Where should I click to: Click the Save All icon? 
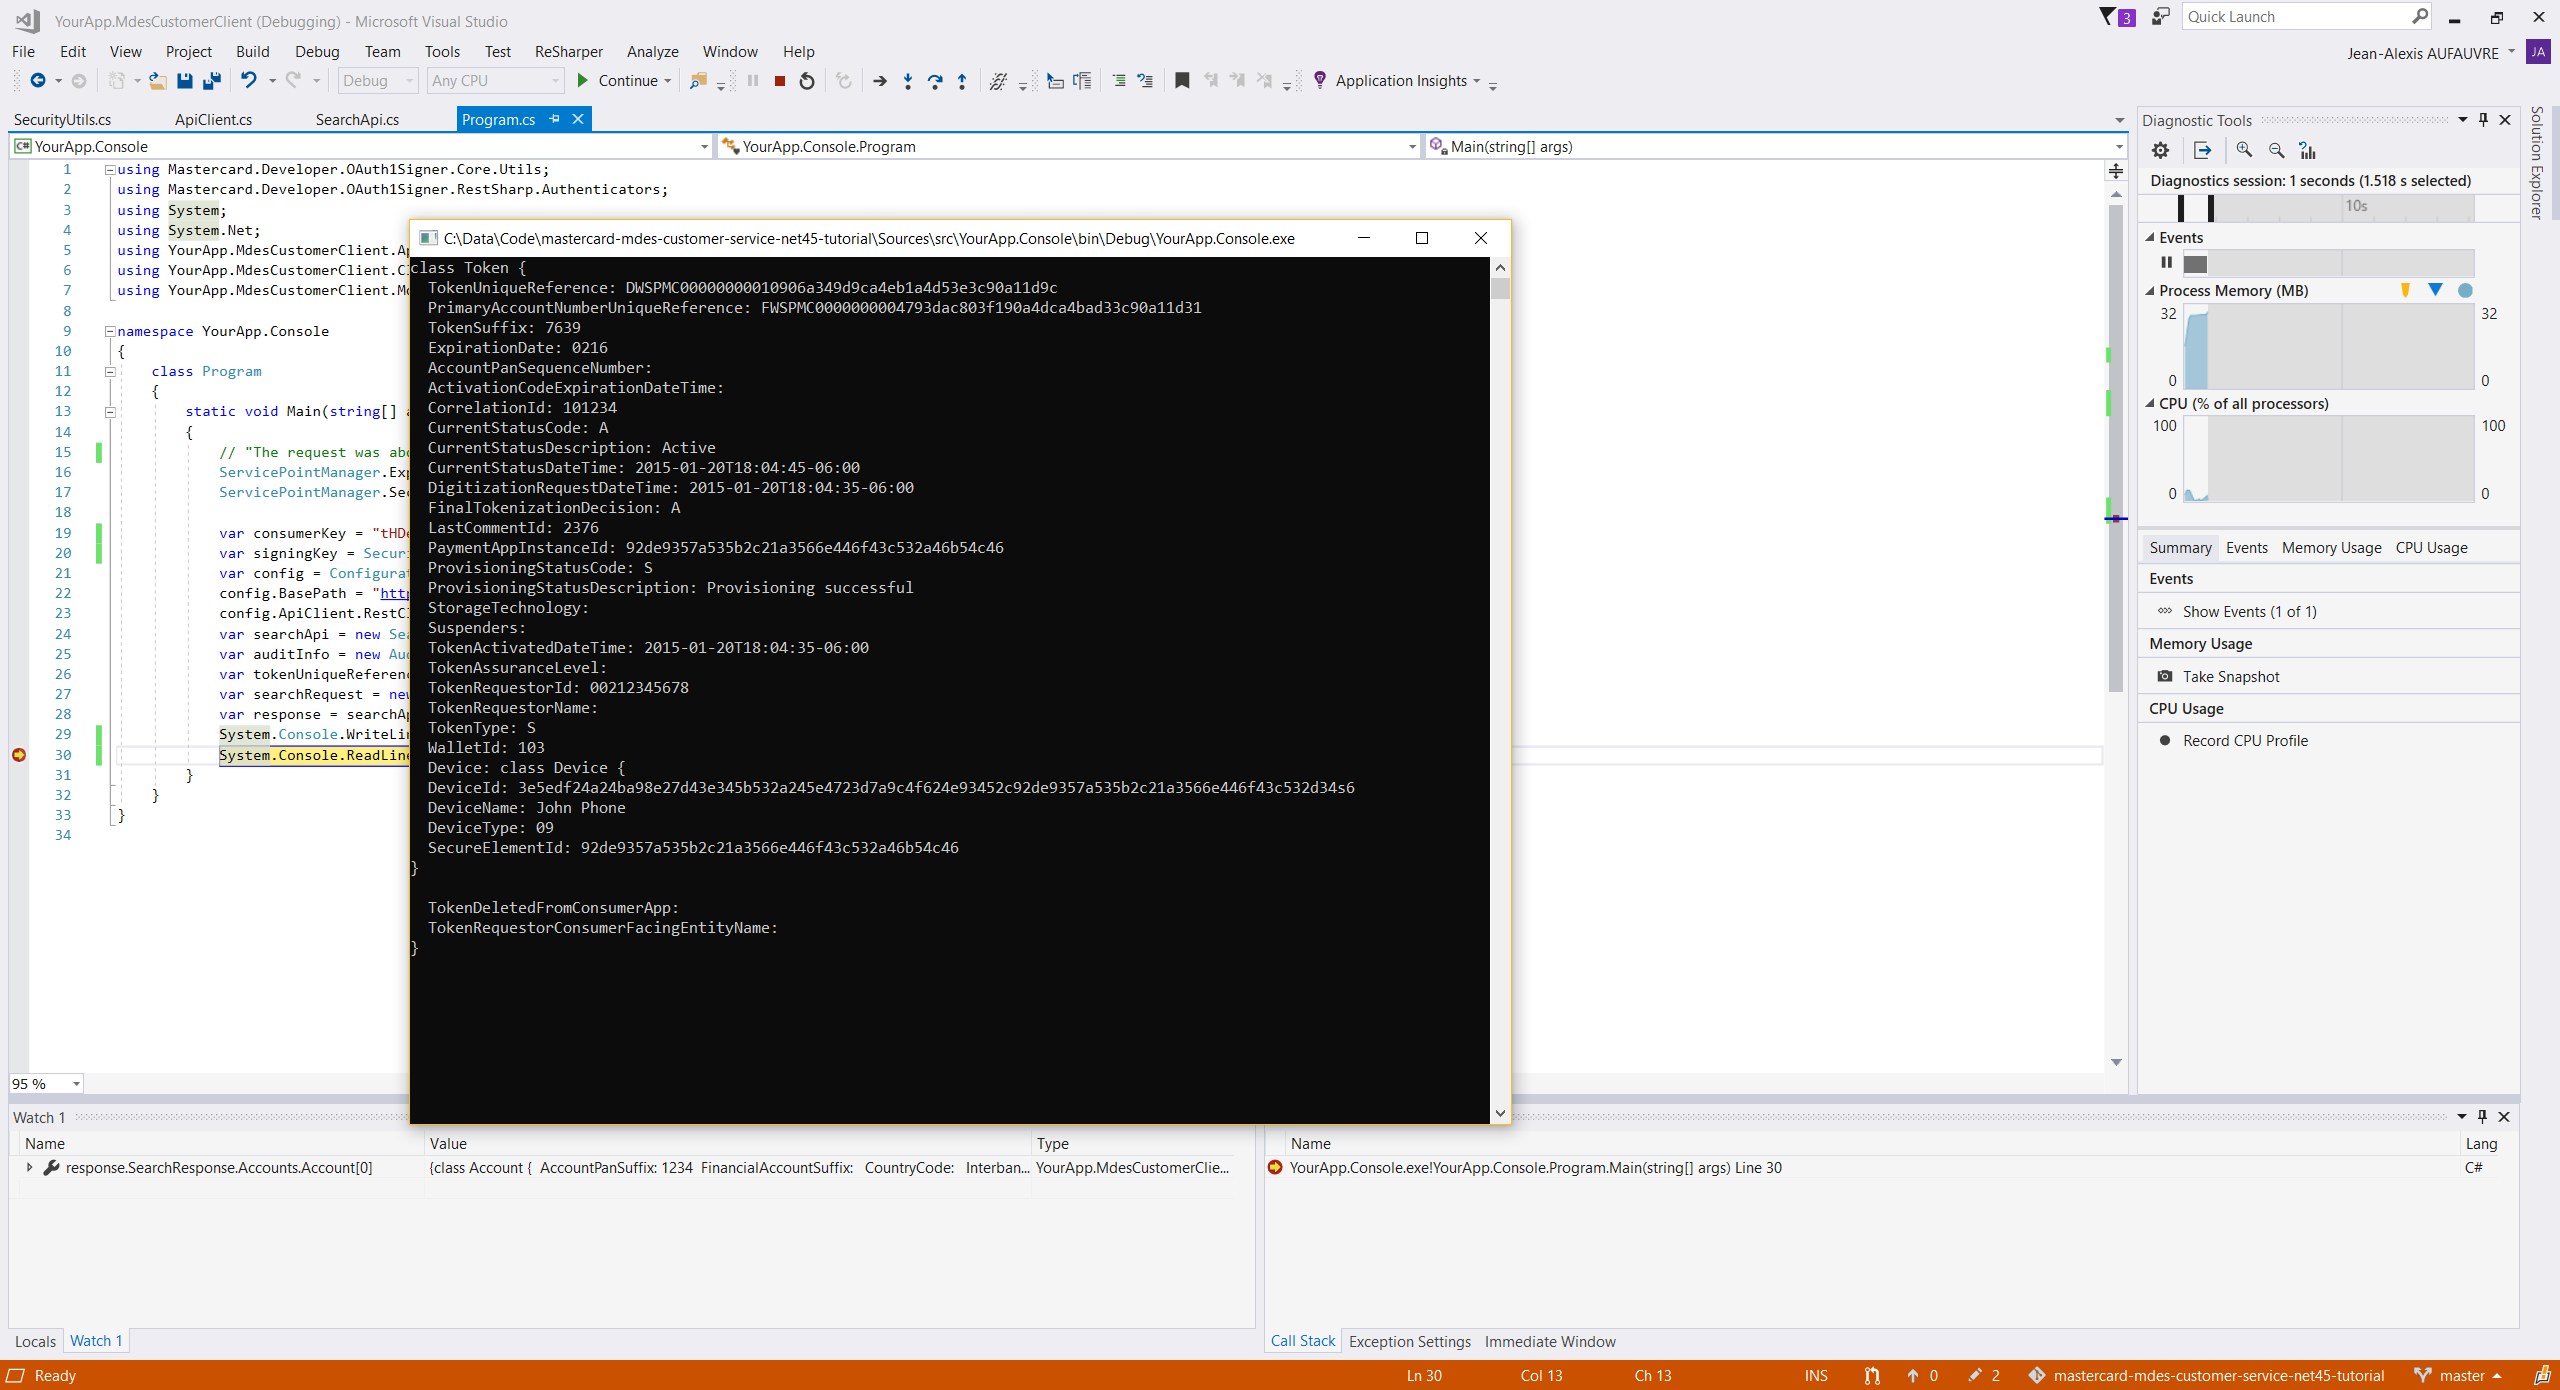212,81
